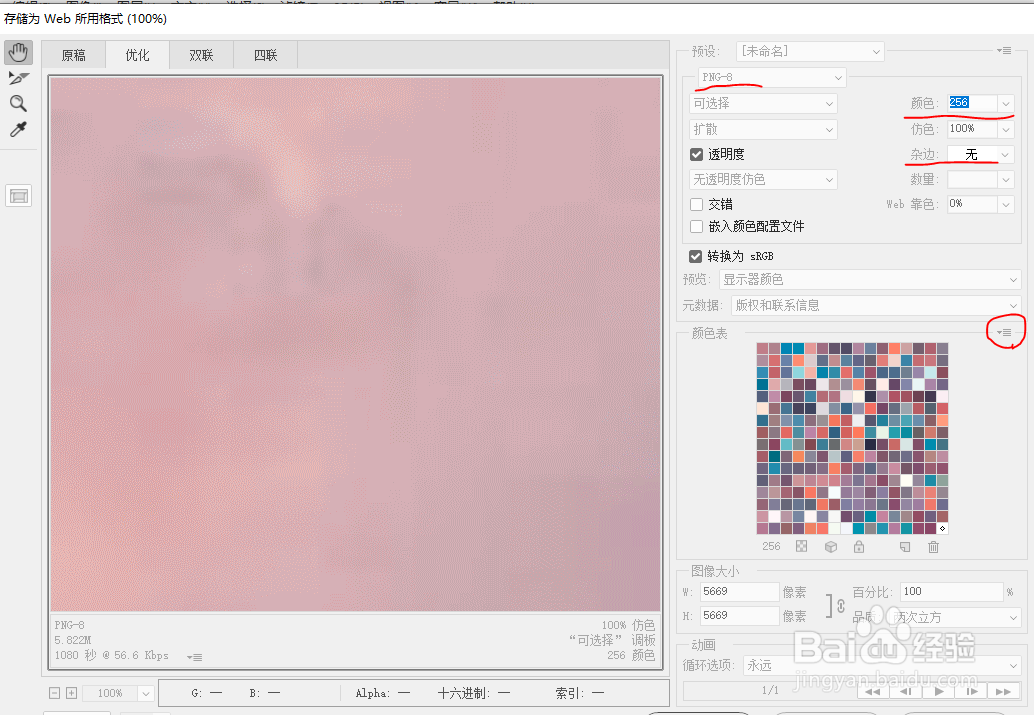Image resolution: width=1034 pixels, height=715 pixels.
Task: Jump to first animation frame
Action: 872,691
